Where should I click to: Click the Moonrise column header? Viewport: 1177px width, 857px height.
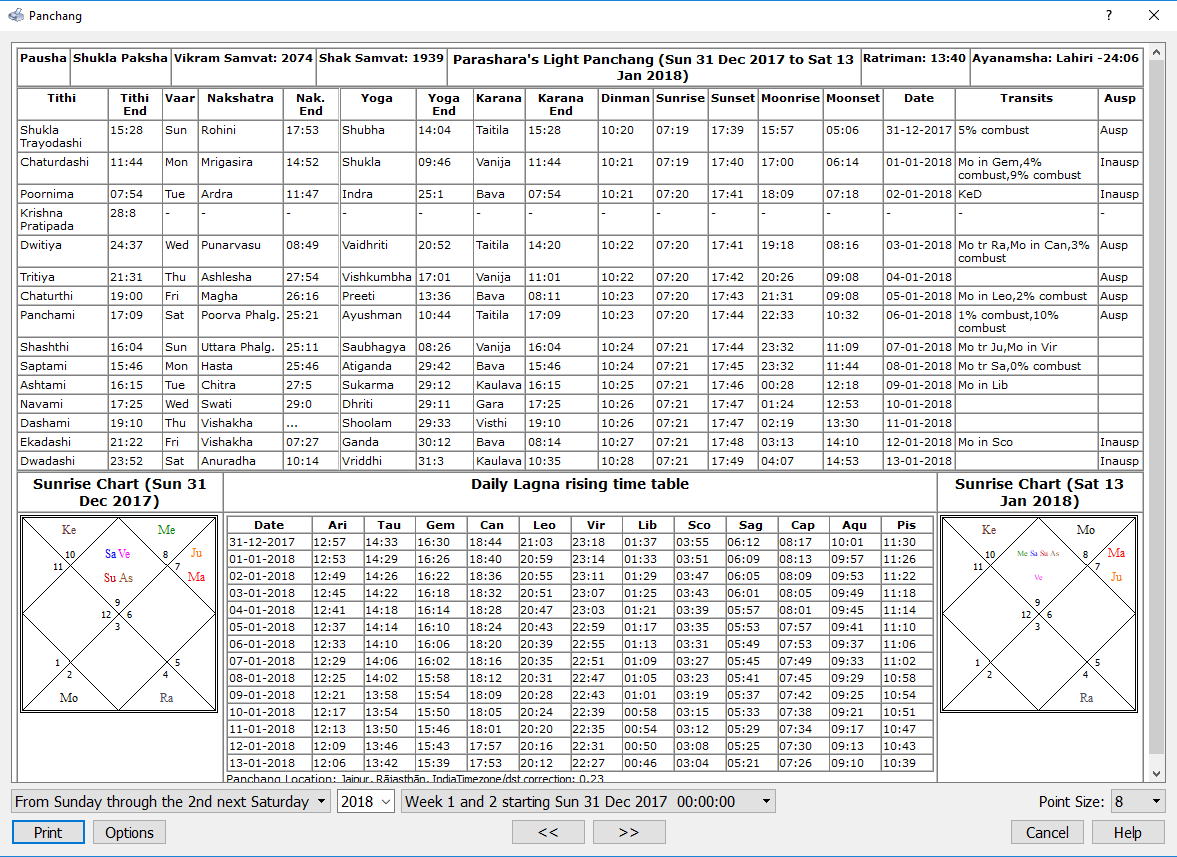790,104
